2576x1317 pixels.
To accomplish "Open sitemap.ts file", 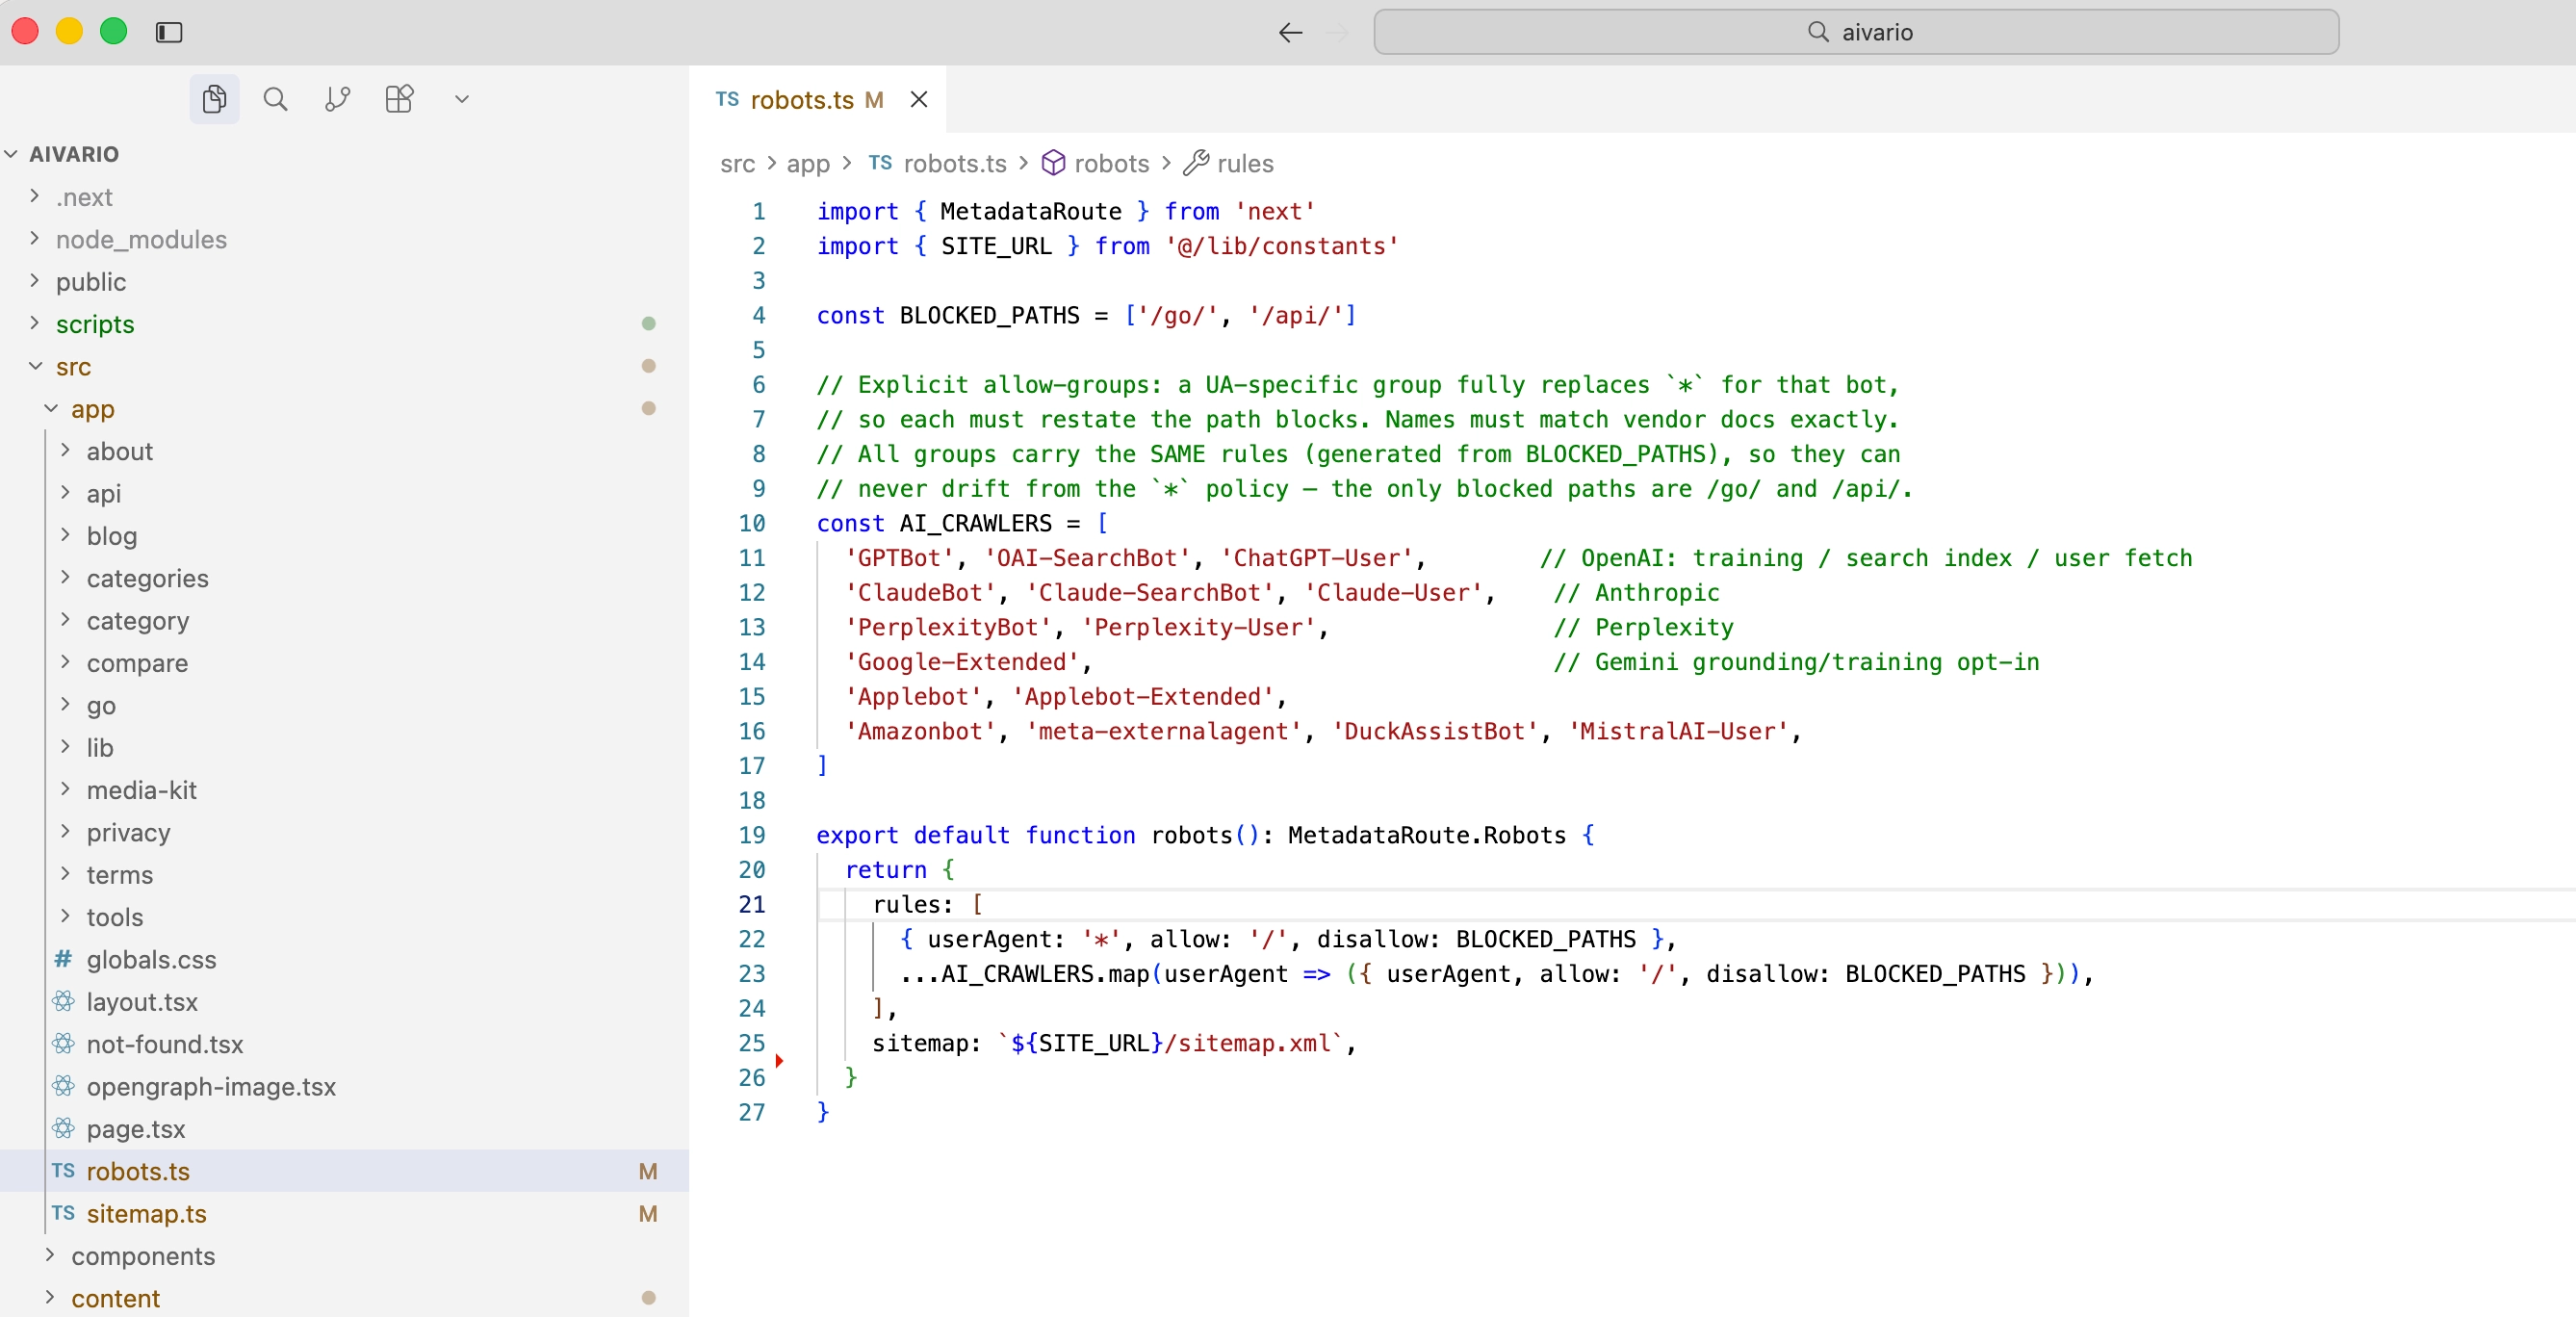I will 344,1213.
